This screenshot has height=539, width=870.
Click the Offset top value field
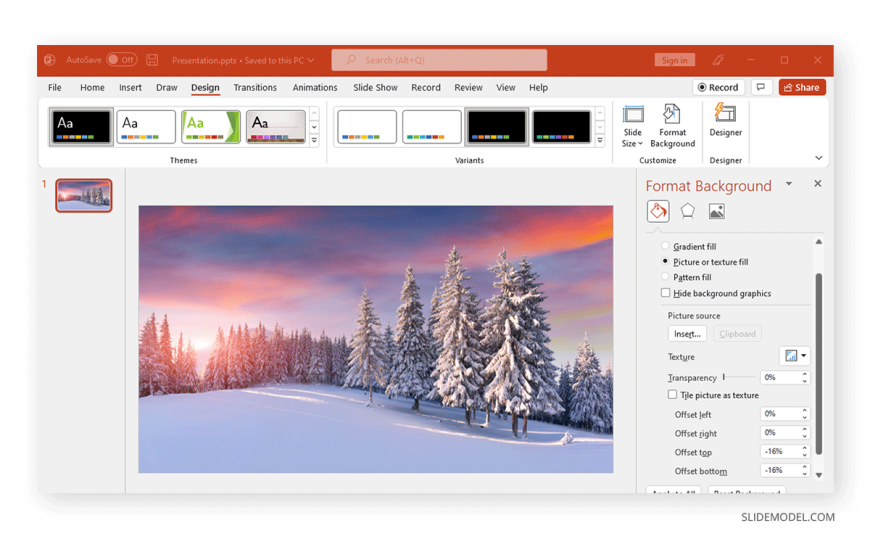(x=780, y=452)
